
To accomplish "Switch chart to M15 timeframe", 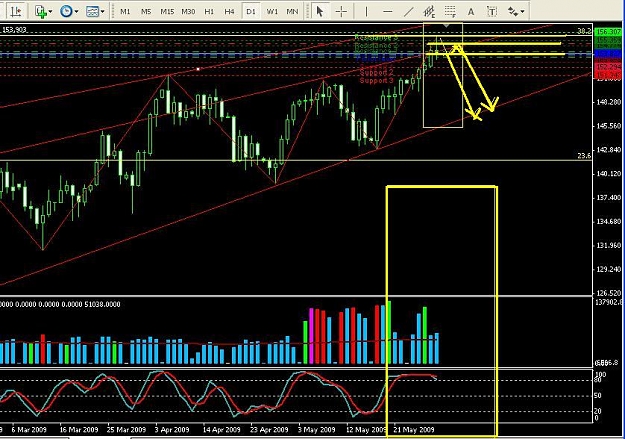I will click(x=167, y=12).
